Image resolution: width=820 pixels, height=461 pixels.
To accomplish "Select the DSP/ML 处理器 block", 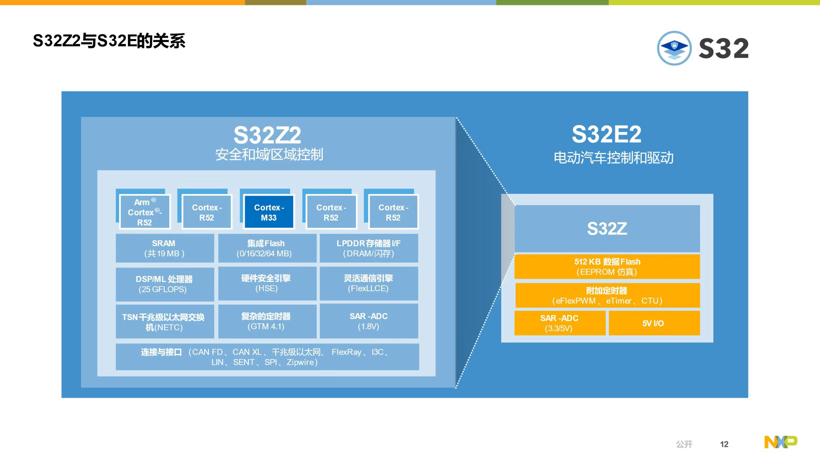I will 164,284.
